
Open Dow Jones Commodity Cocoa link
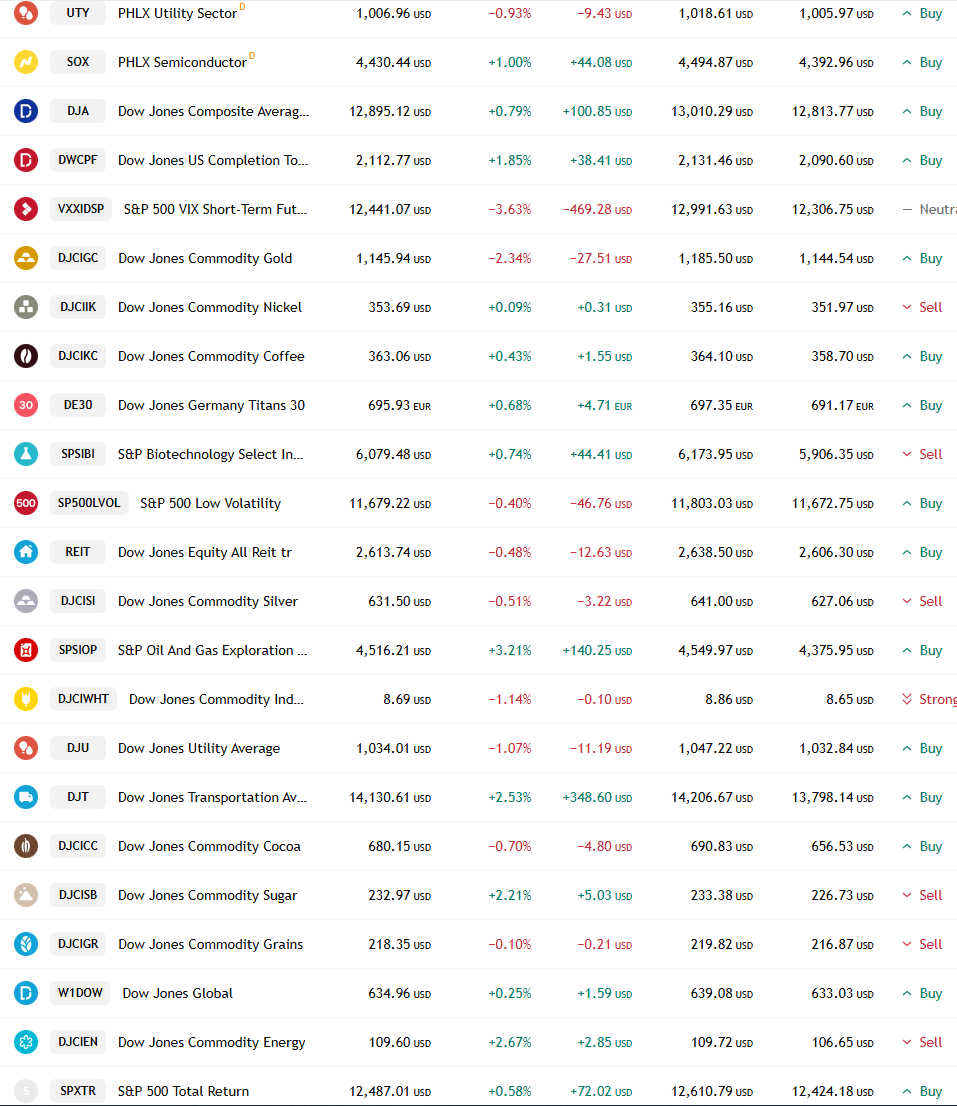coord(209,846)
